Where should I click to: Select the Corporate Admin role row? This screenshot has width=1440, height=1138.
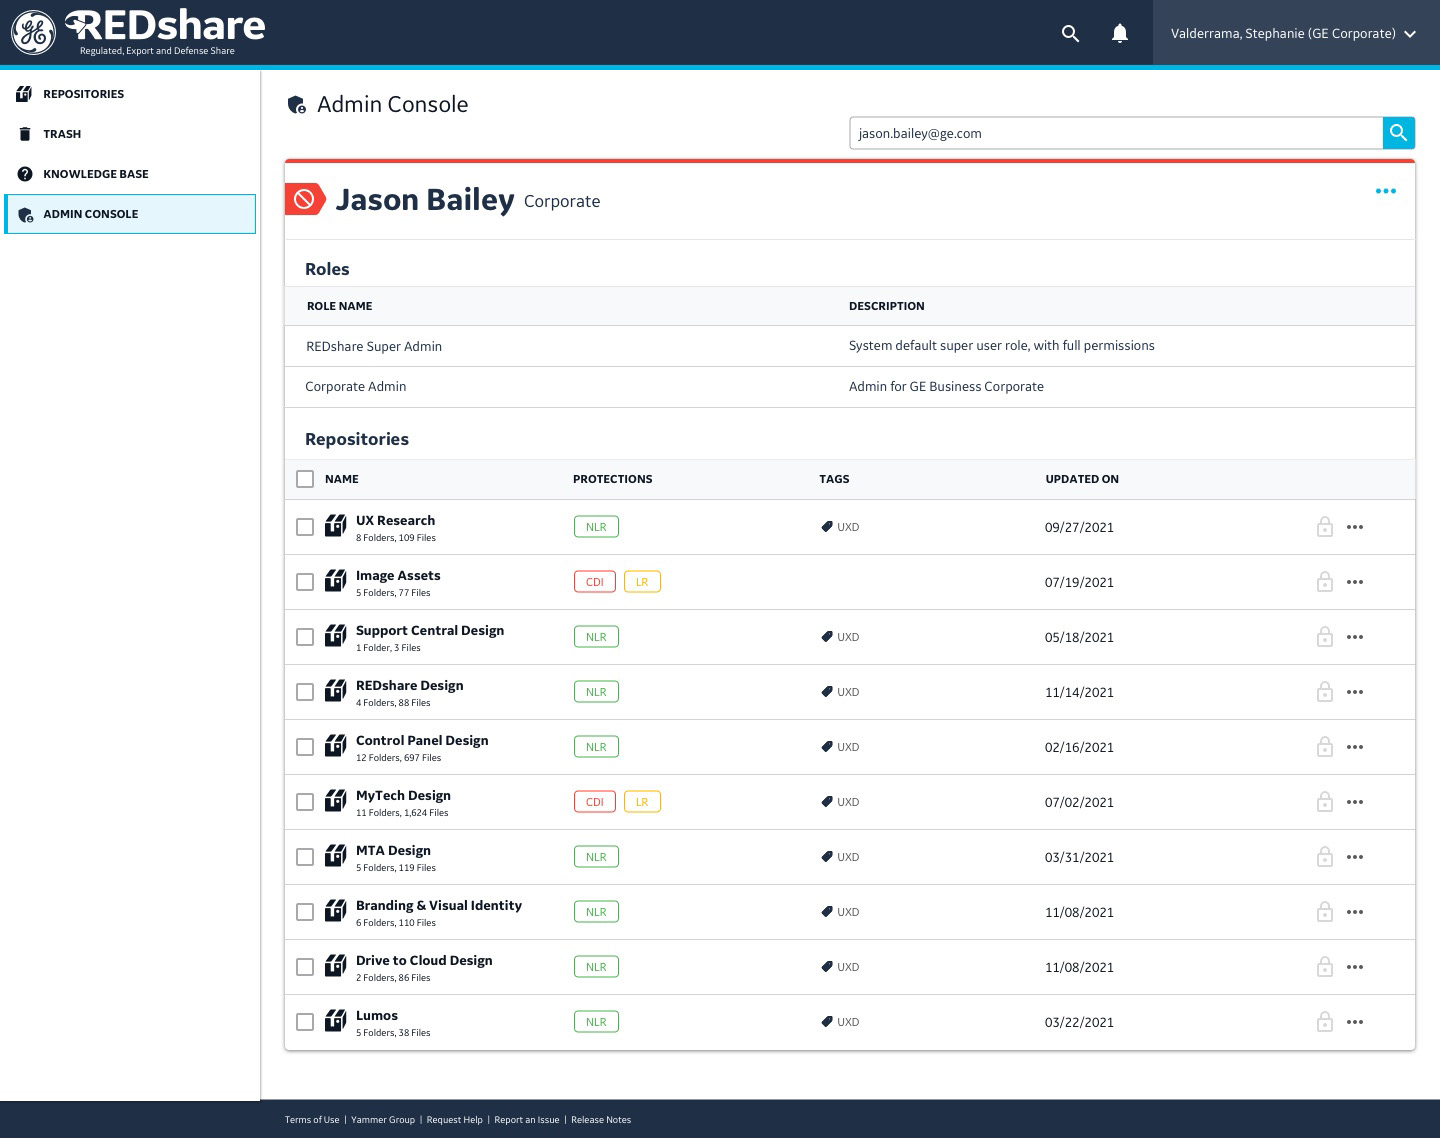[850, 387]
